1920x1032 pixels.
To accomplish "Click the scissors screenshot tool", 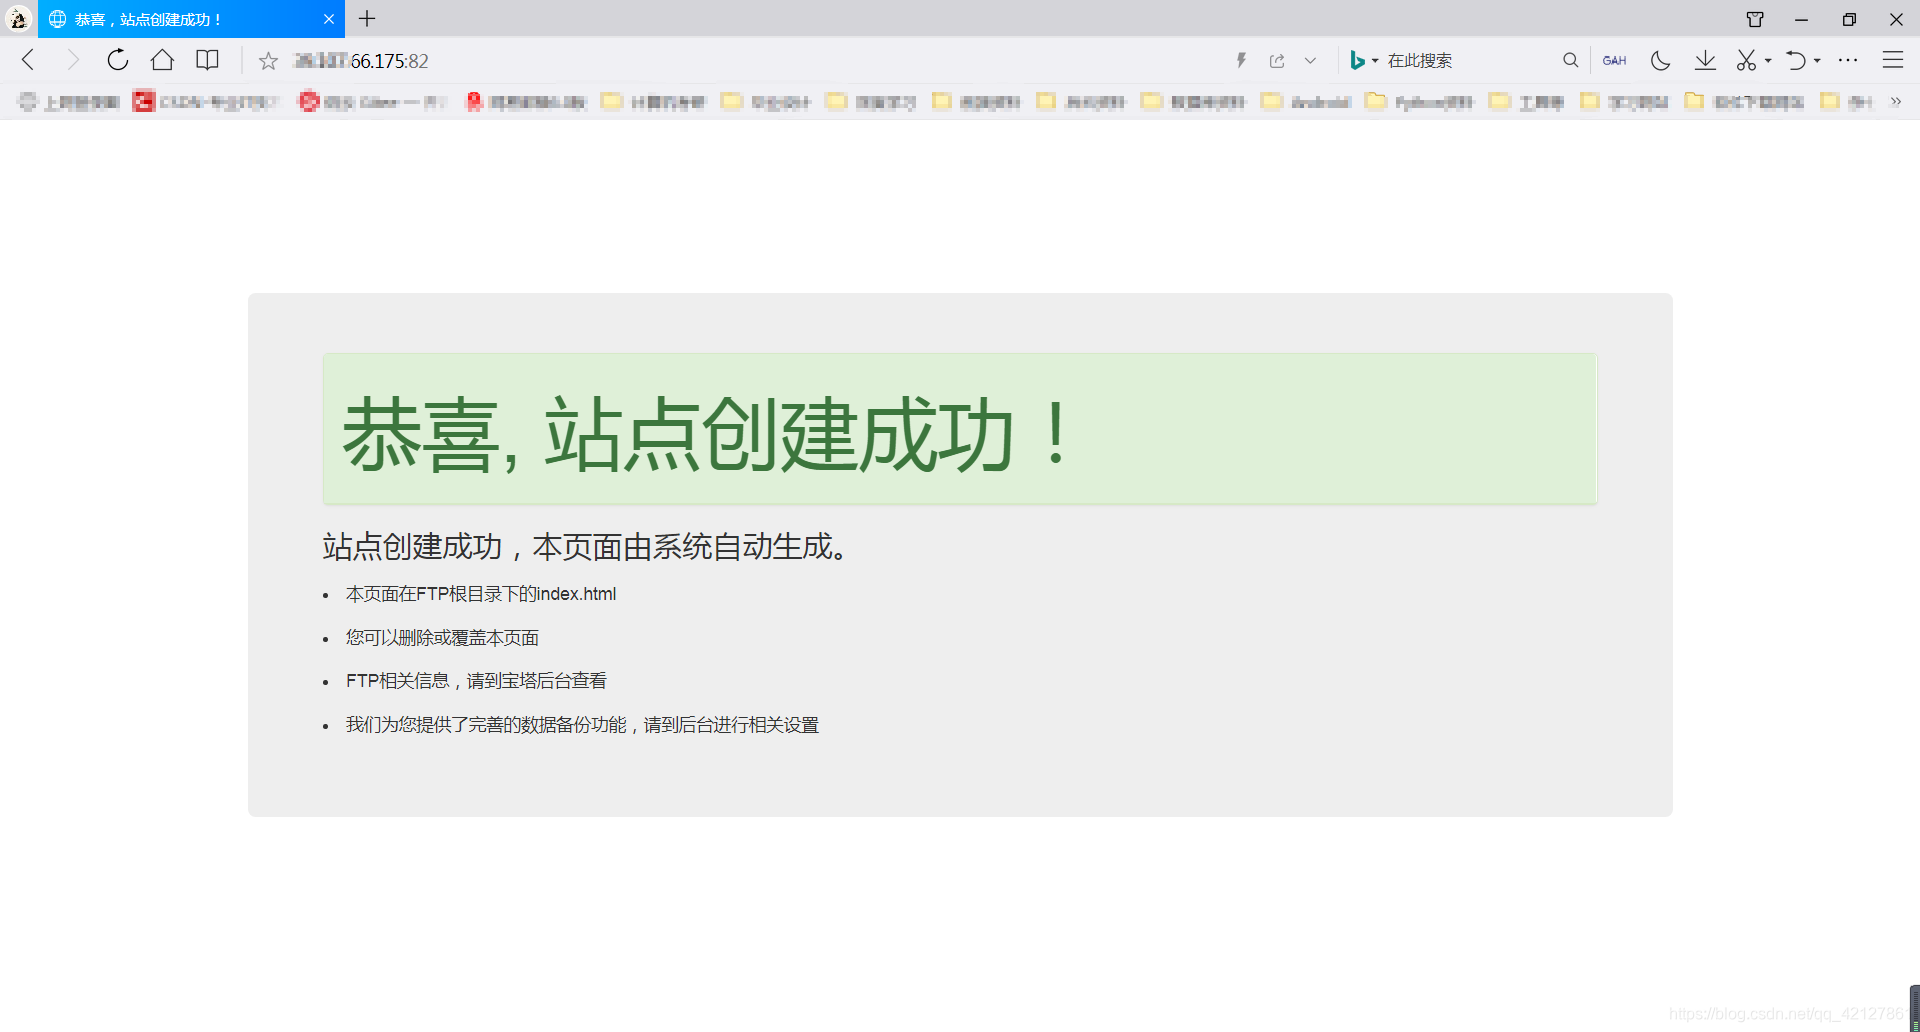I will (1746, 60).
